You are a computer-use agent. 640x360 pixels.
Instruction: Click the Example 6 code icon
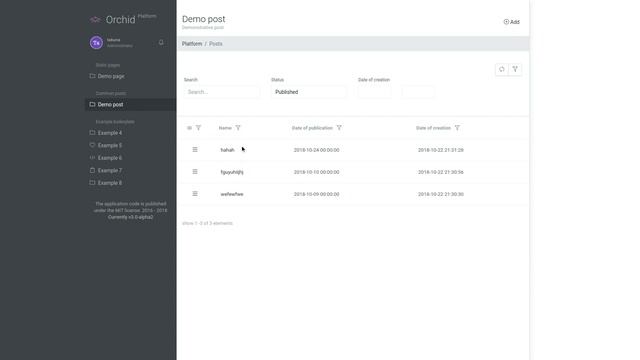coord(92,158)
